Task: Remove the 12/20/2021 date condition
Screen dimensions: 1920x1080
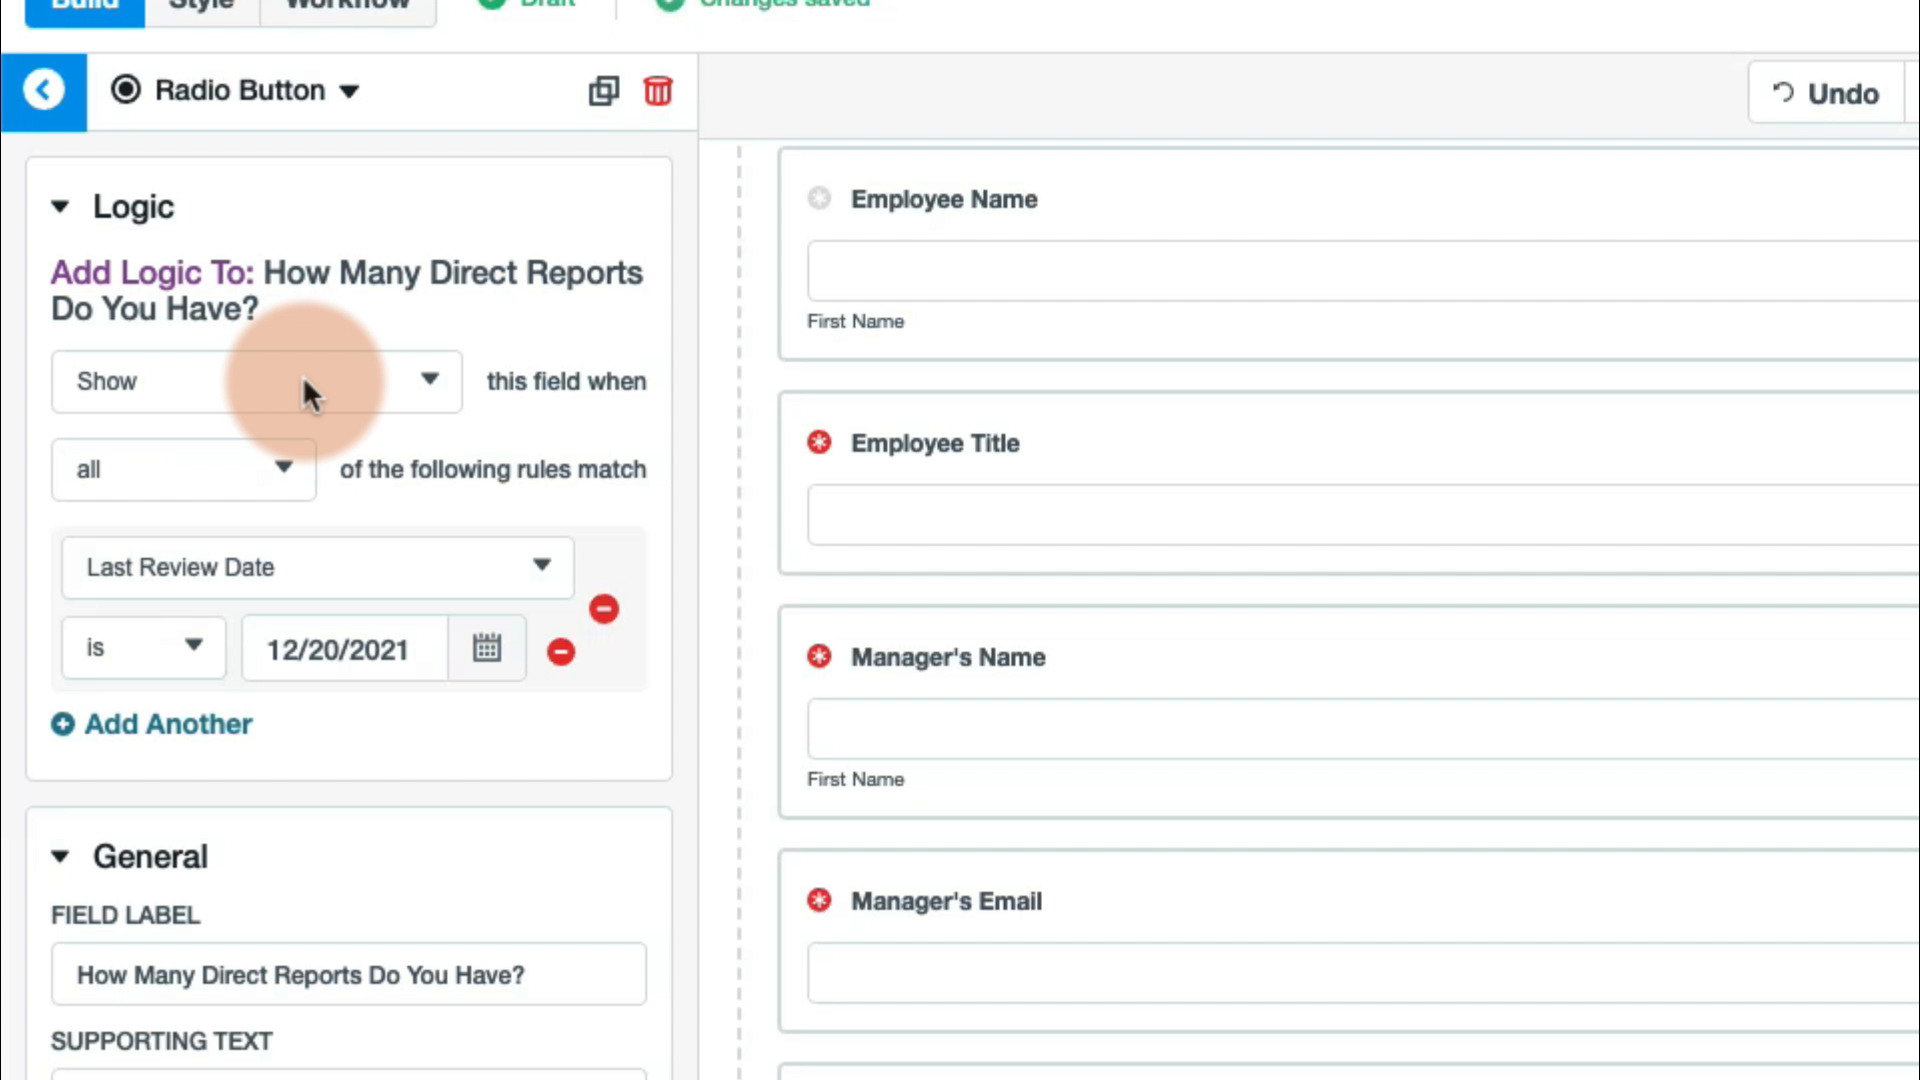Action: point(561,652)
